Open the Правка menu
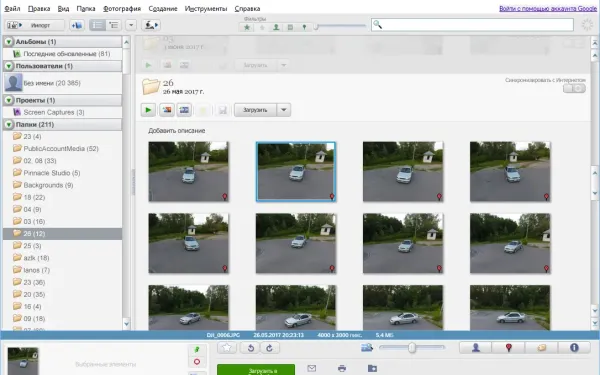The height and width of the screenshot is (375, 600). pyautogui.click(x=39, y=8)
